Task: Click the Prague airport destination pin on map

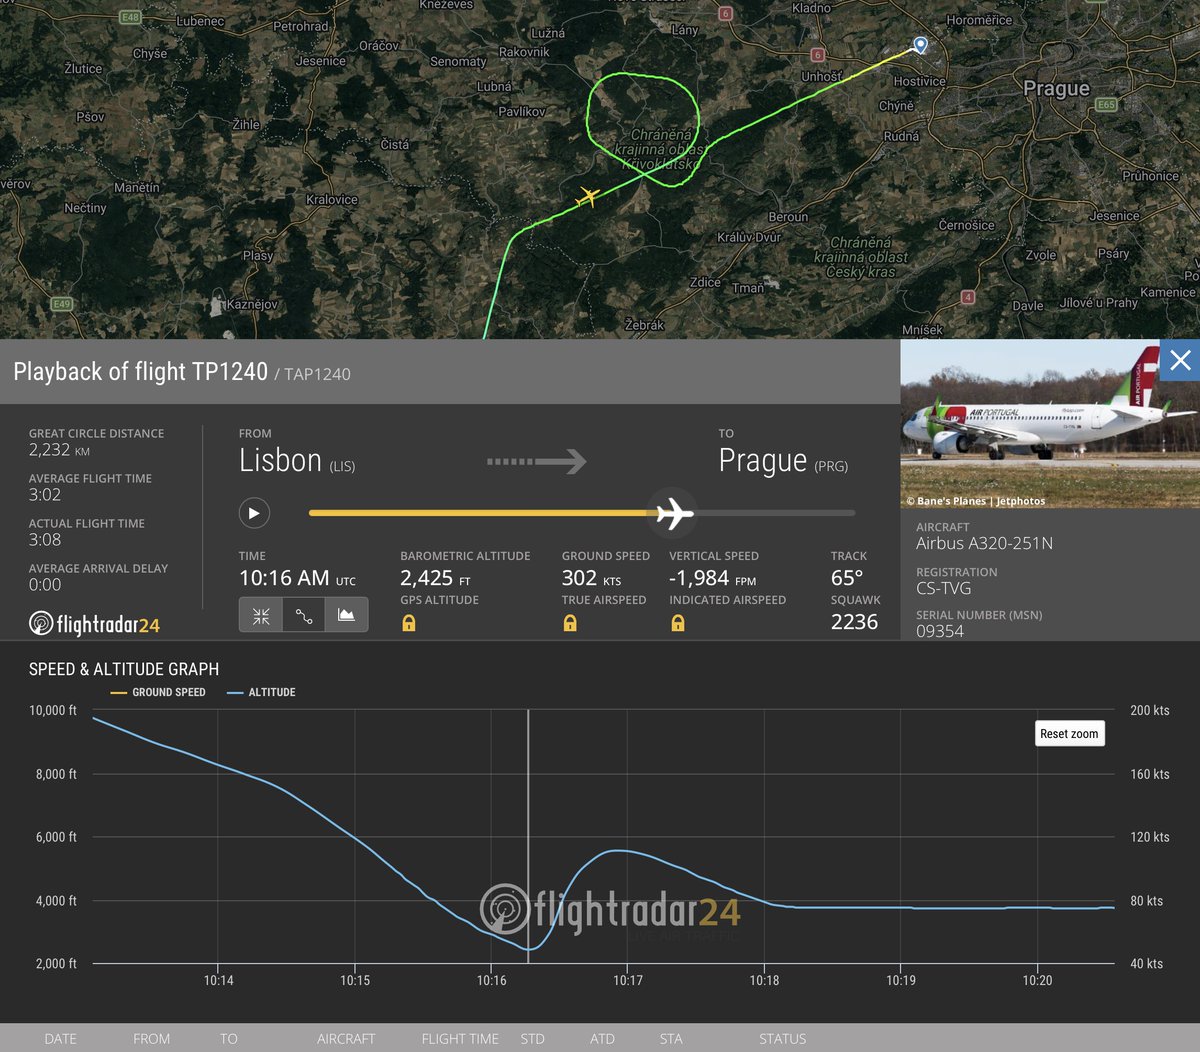Action: click(x=920, y=45)
